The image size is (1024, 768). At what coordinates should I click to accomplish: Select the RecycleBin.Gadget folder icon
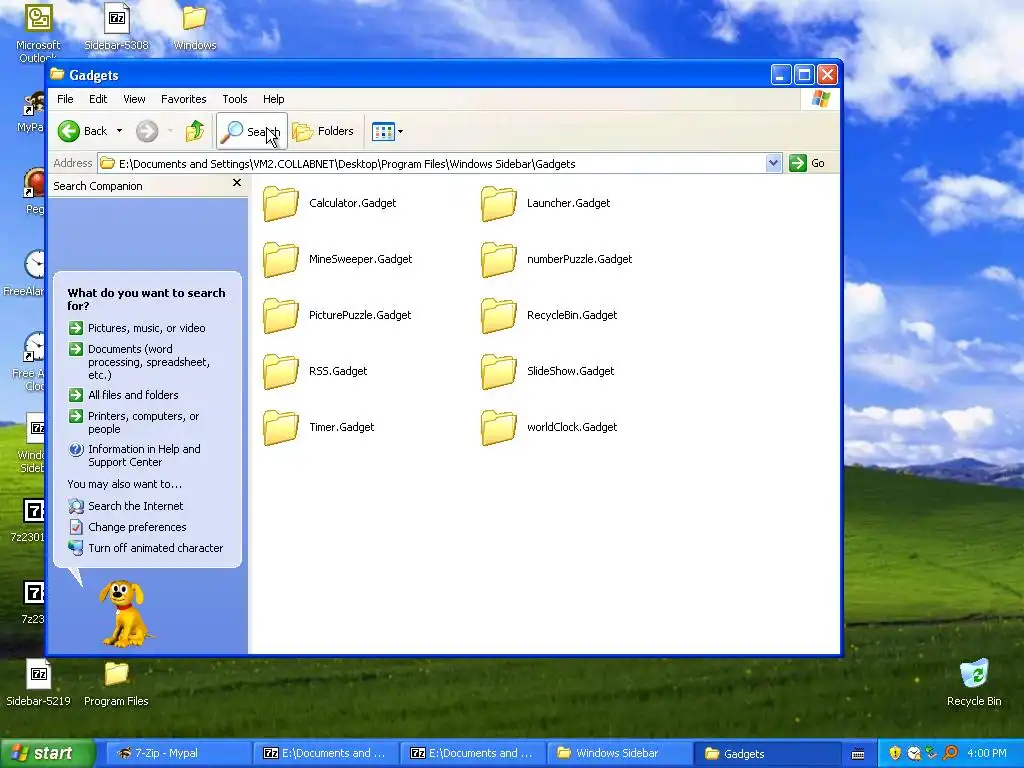click(499, 315)
